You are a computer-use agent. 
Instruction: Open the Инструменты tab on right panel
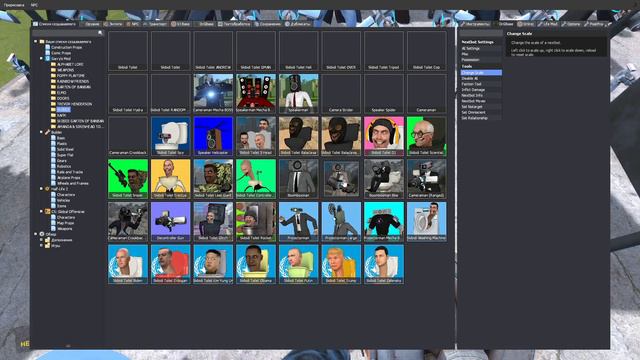coord(476,24)
